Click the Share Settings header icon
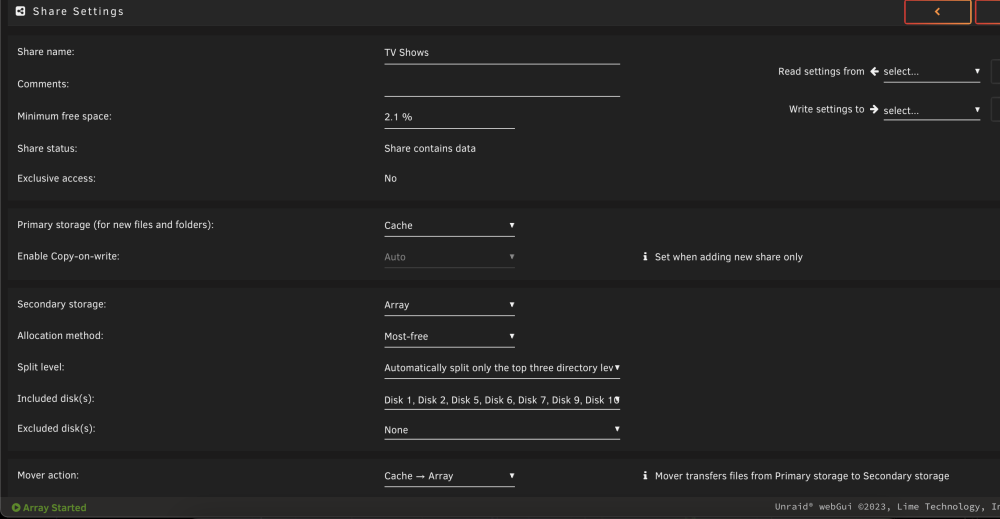 [x=20, y=11]
